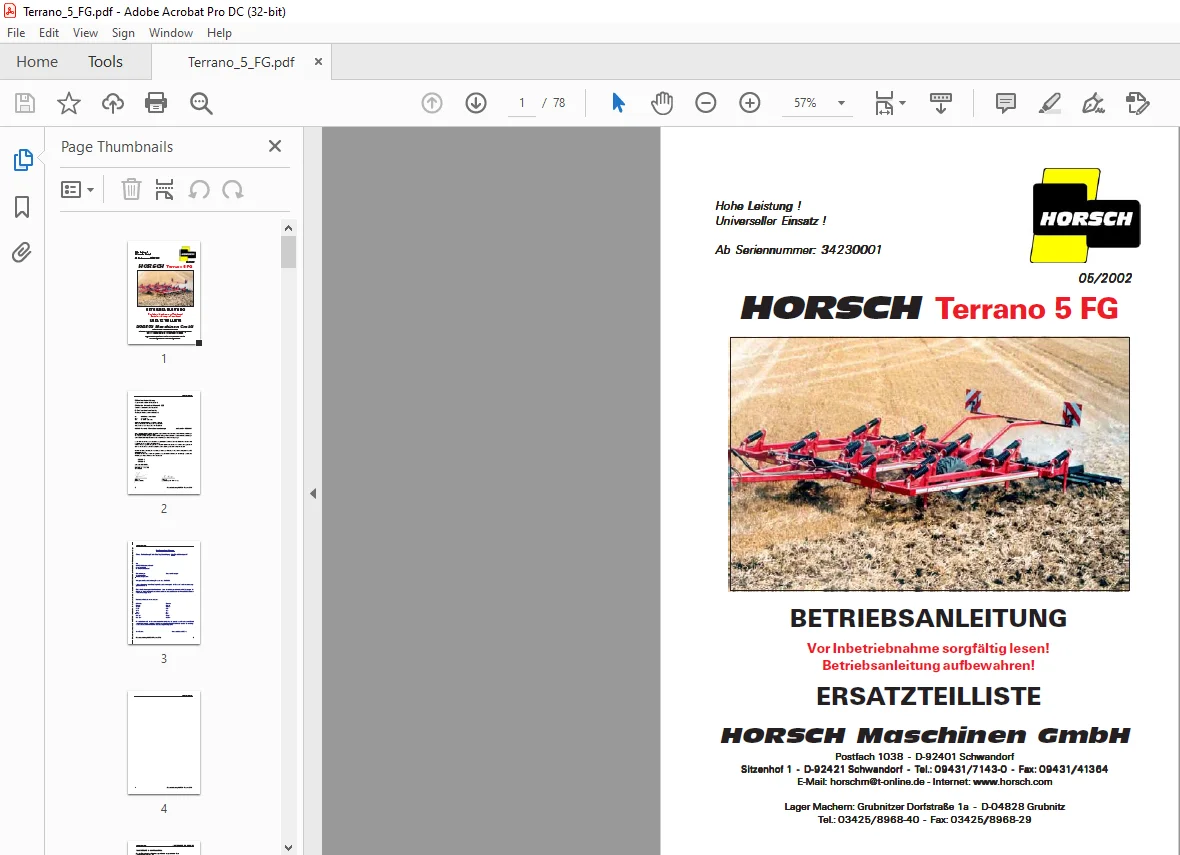Click the 57% zoom value field

click(805, 103)
